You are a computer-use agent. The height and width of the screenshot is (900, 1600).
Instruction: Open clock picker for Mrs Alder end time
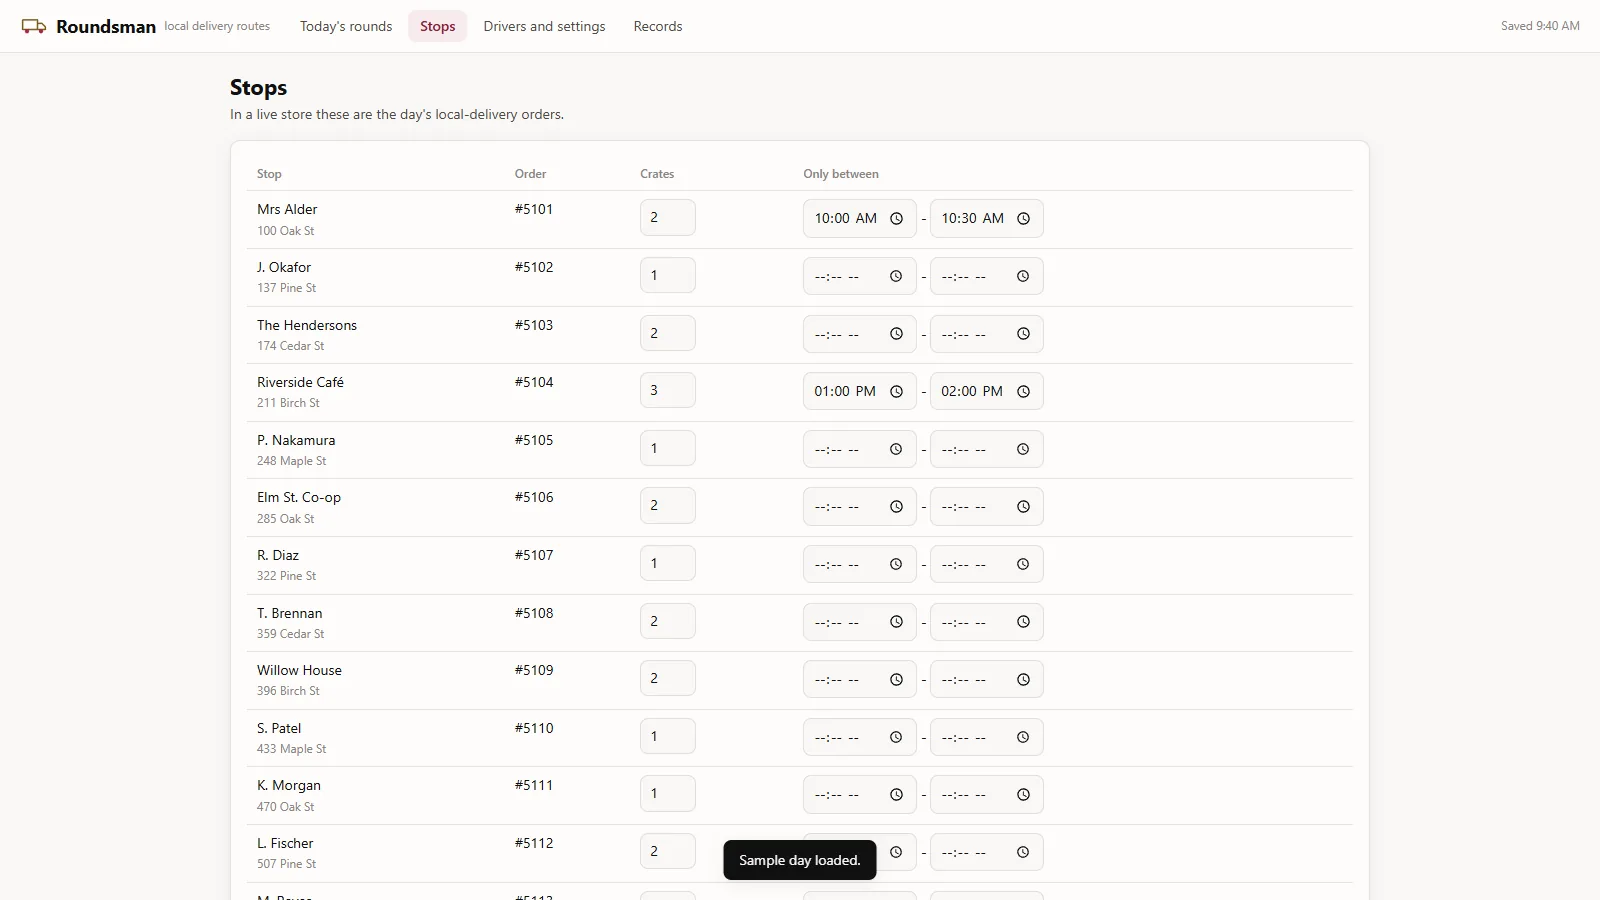click(x=1023, y=219)
